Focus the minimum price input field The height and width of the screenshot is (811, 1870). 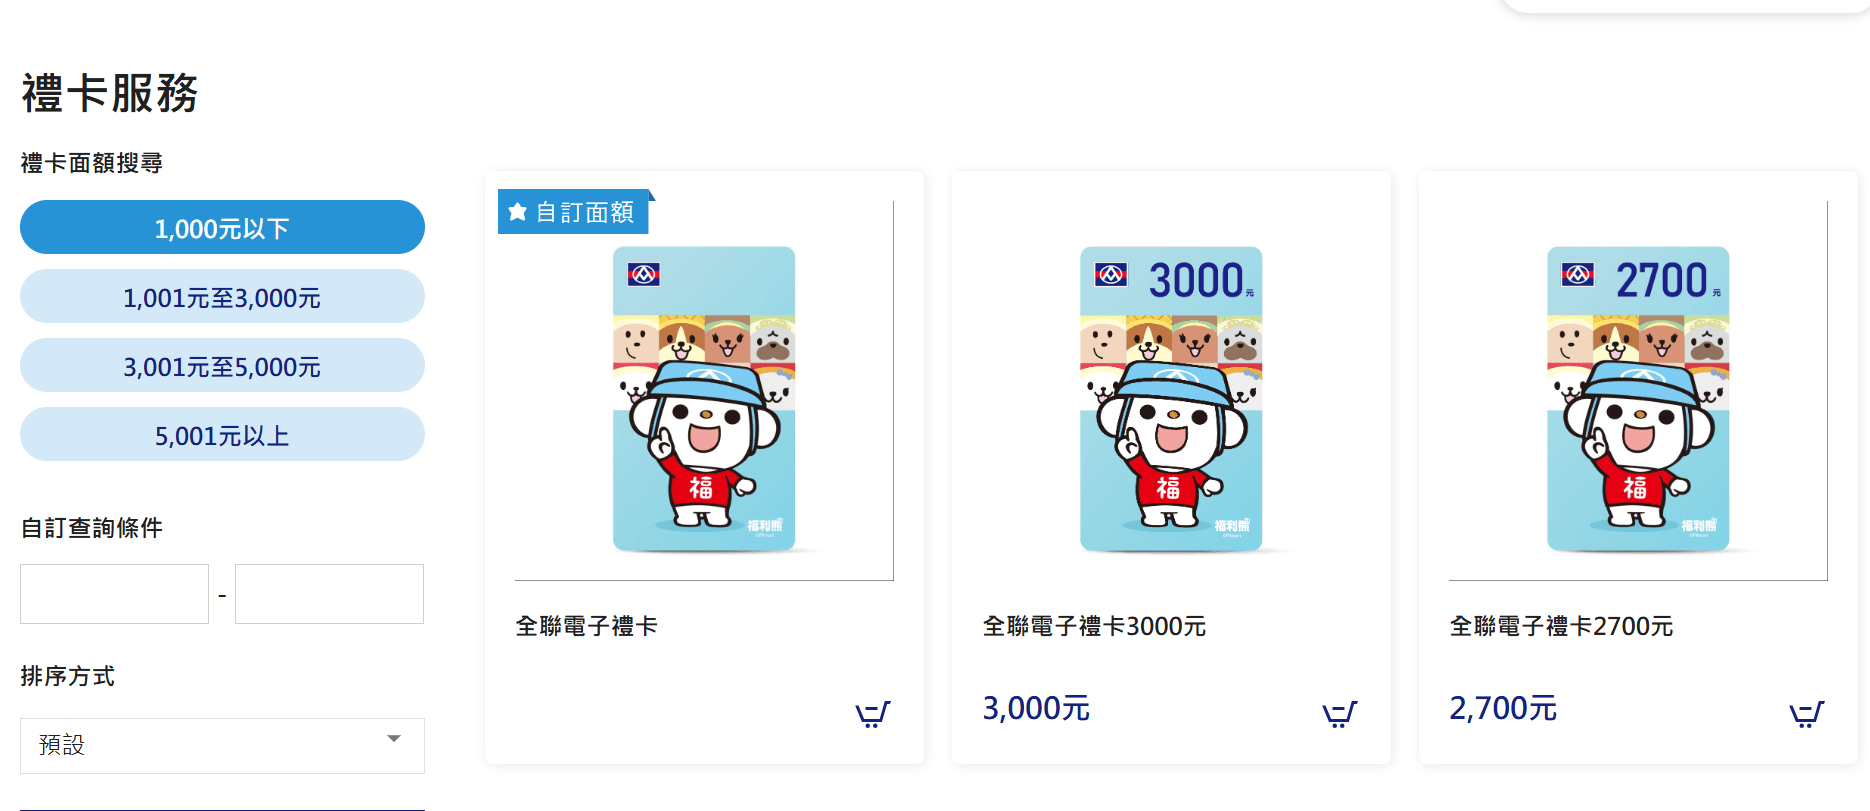(x=114, y=594)
